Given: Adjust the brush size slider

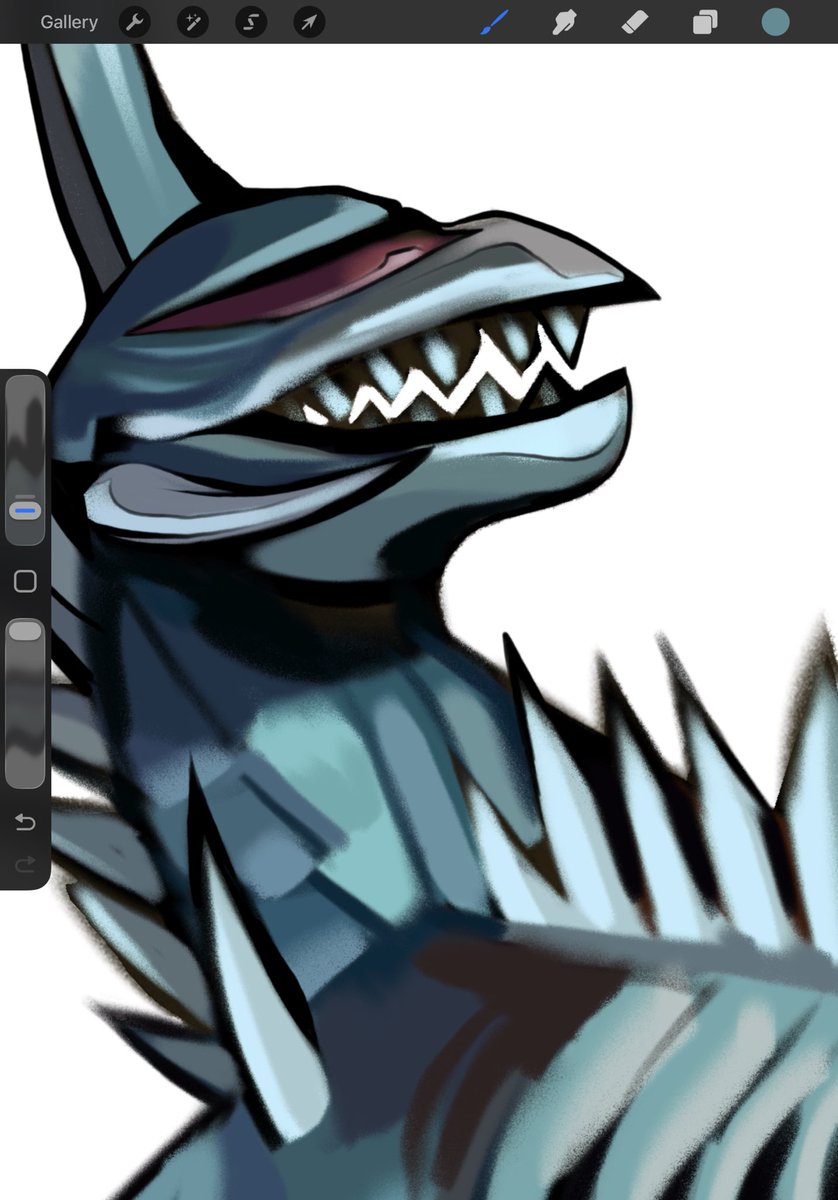Looking at the screenshot, I should click(25, 461).
